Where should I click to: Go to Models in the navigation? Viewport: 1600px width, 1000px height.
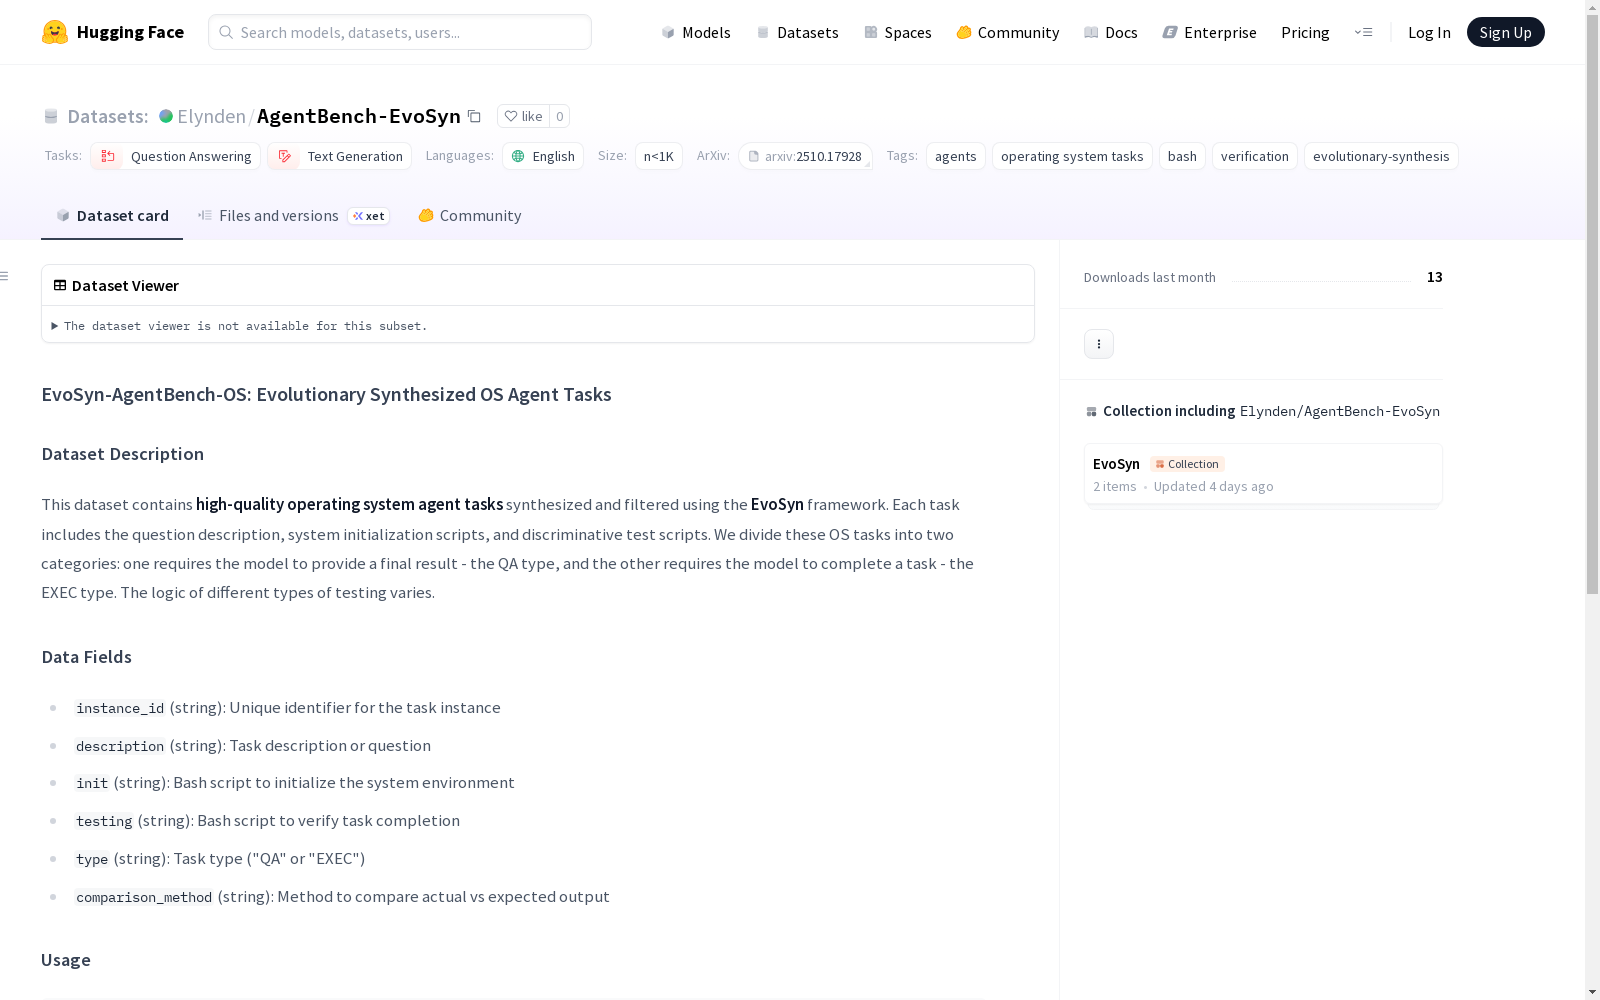pyautogui.click(x=696, y=32)
